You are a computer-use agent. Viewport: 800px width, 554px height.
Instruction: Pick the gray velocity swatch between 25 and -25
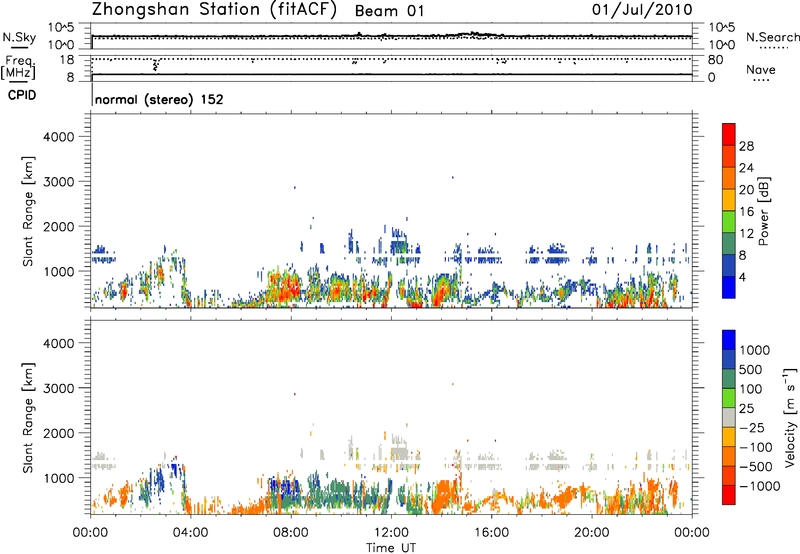click(x=729, y=418)
